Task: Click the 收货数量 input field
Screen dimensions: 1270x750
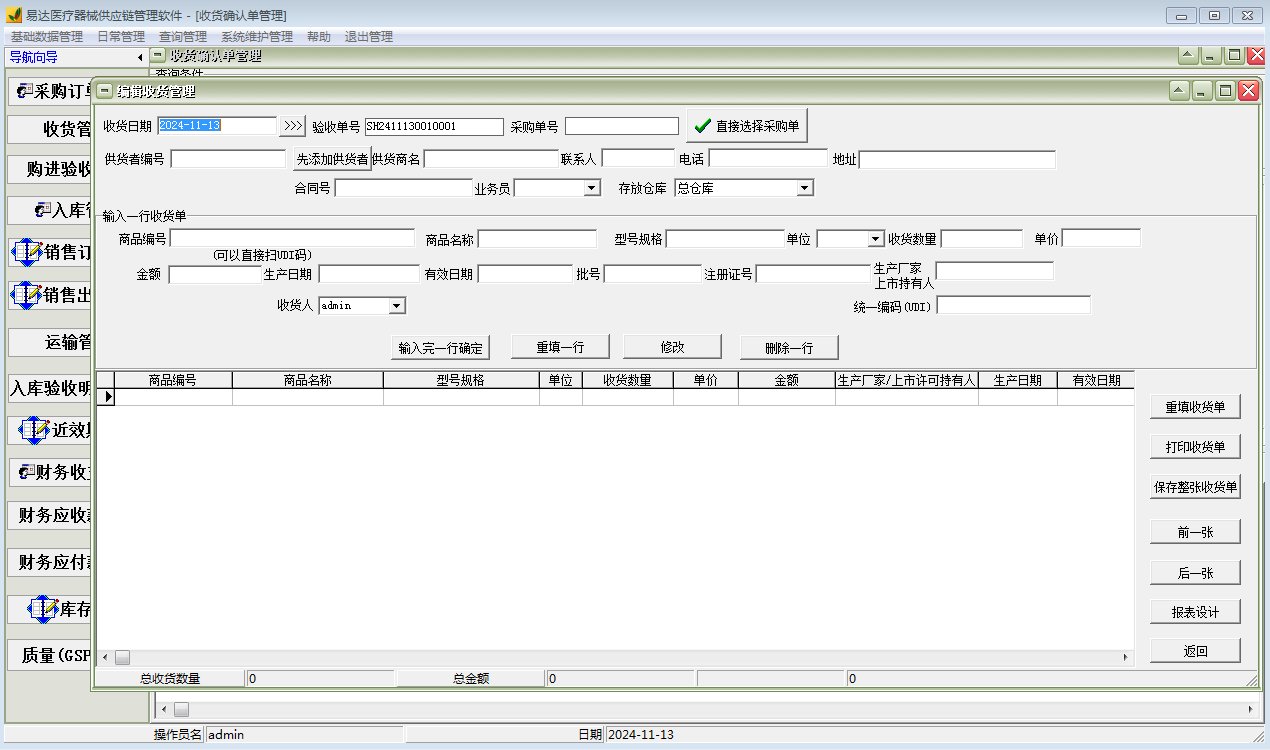Action: [x=982, y=238]
